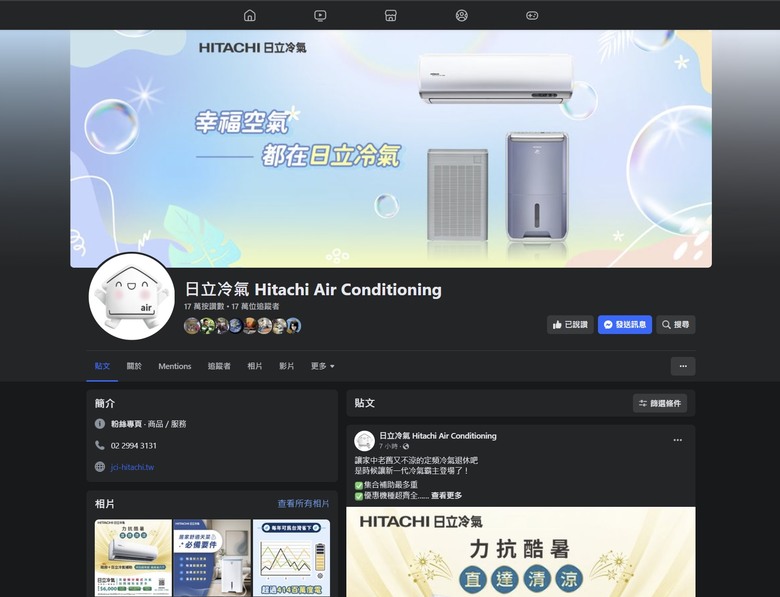The image size is (780, 597).
Task: Switch to the 關於 tab
Action: (134, 366)
